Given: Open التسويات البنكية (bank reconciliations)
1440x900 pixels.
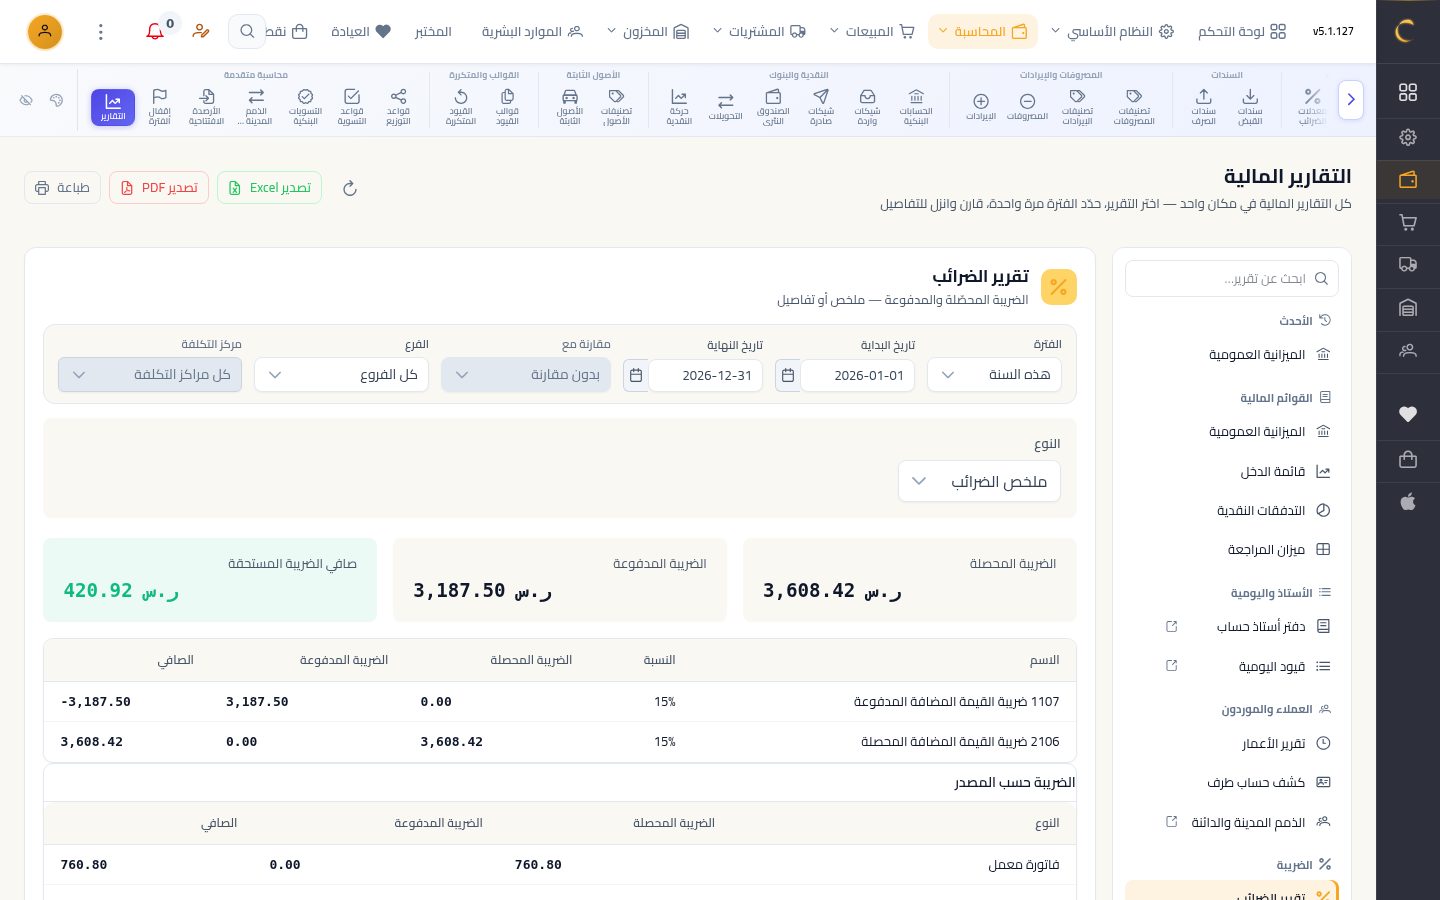Looking at the screenshot, I should (305, 107).
